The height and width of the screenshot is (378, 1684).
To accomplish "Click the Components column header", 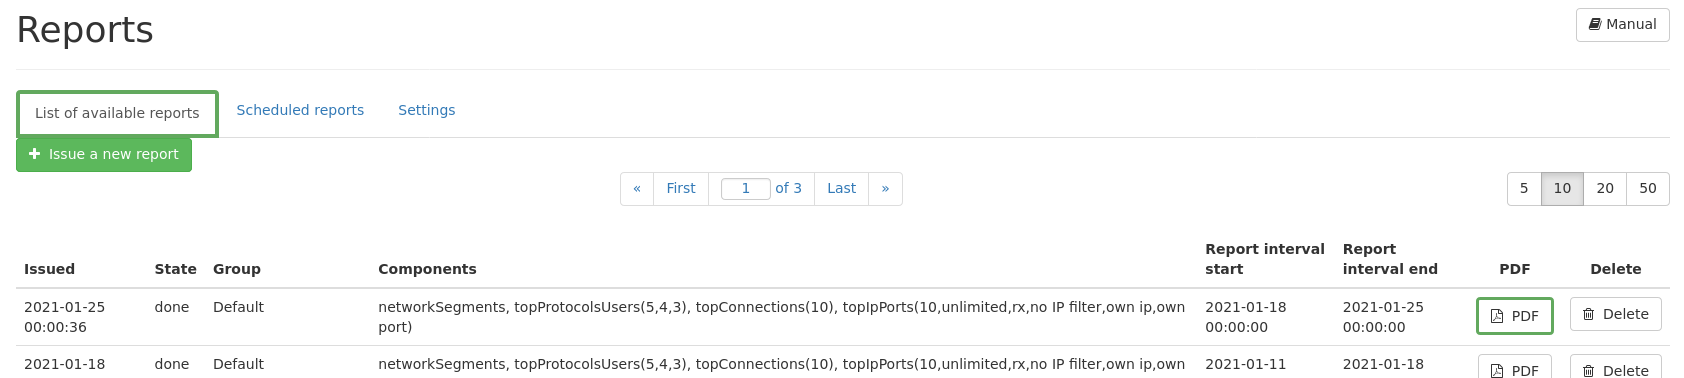I will coord(427,270).
